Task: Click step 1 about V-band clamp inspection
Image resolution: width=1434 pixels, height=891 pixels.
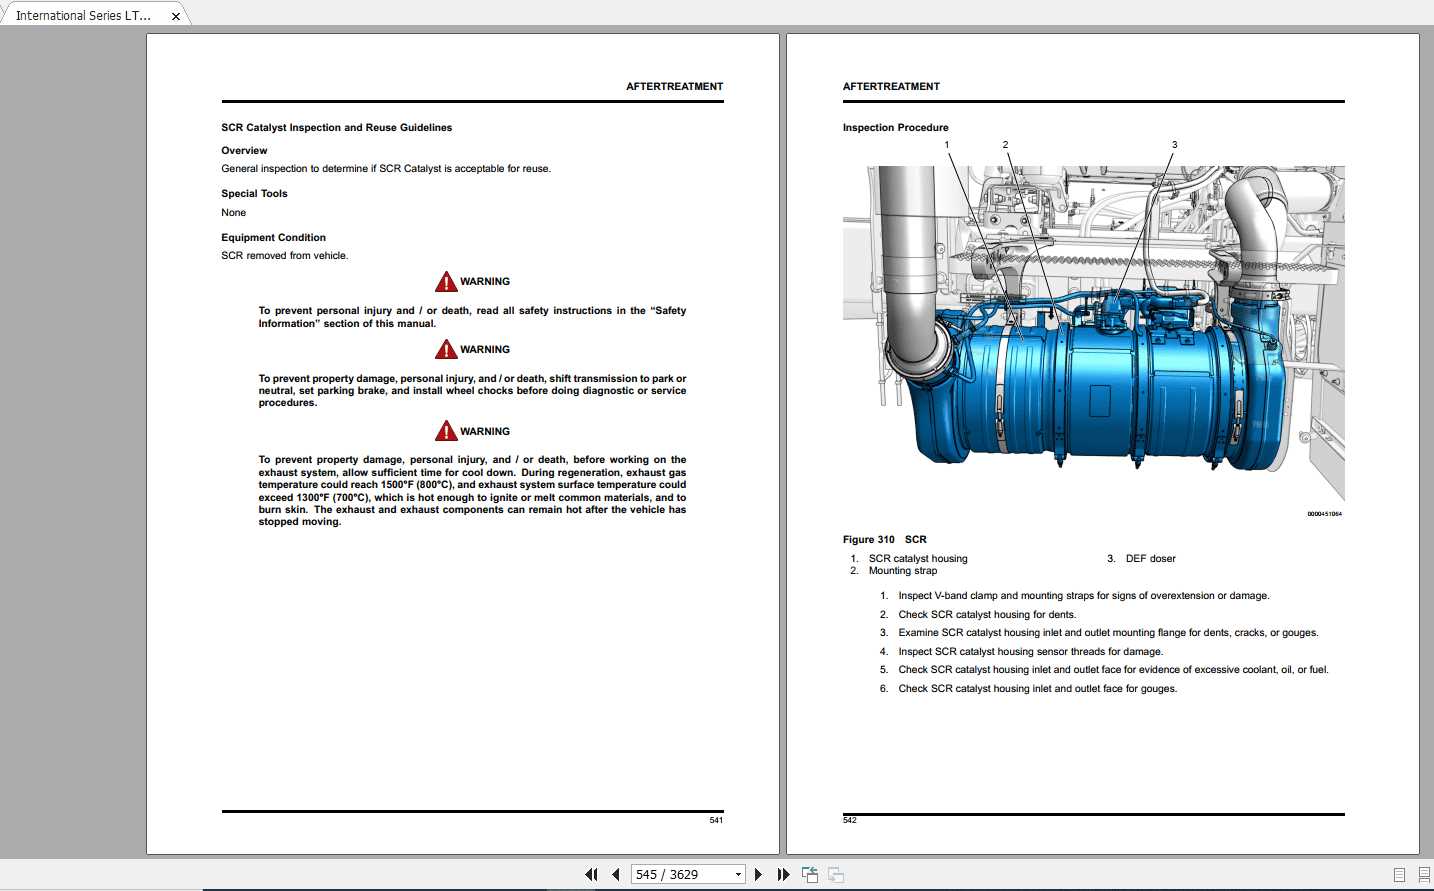Action: point(1084,596)
